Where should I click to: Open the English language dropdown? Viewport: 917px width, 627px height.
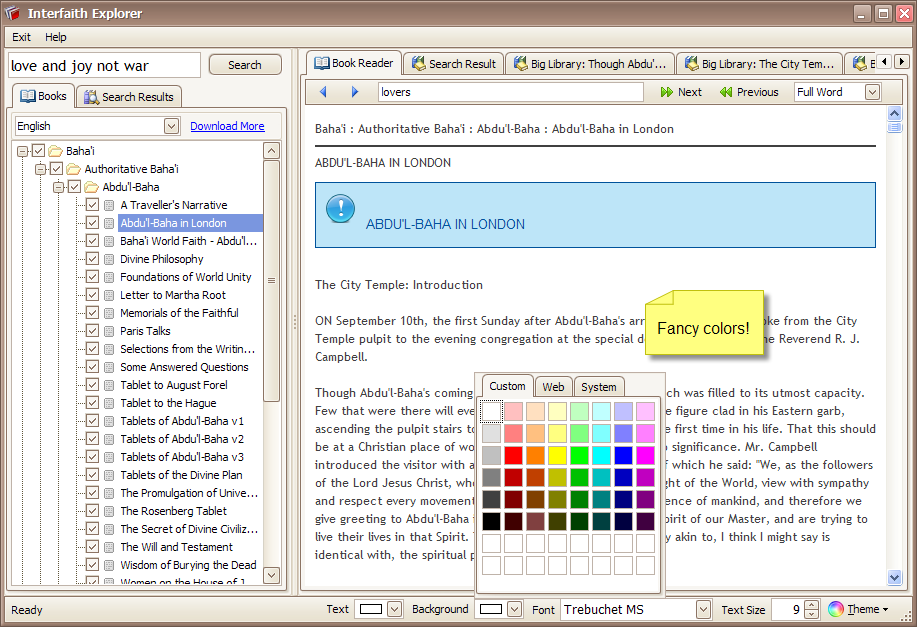[x=171, y=126]
